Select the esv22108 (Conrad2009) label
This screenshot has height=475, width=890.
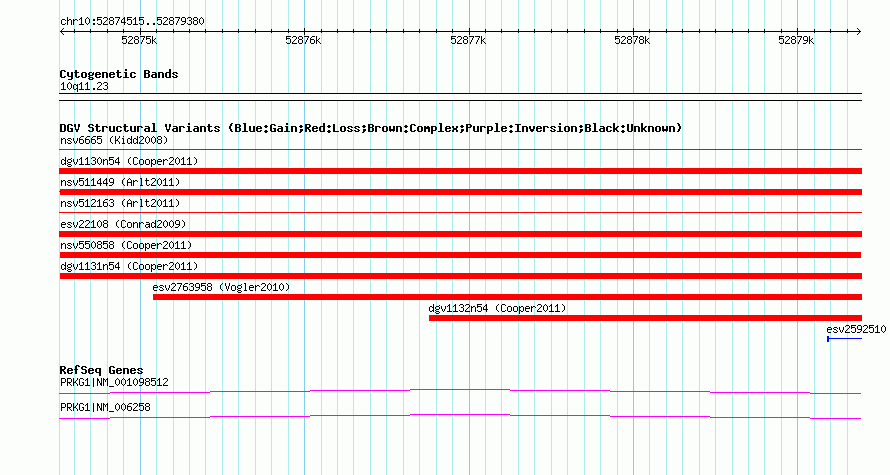123,224
